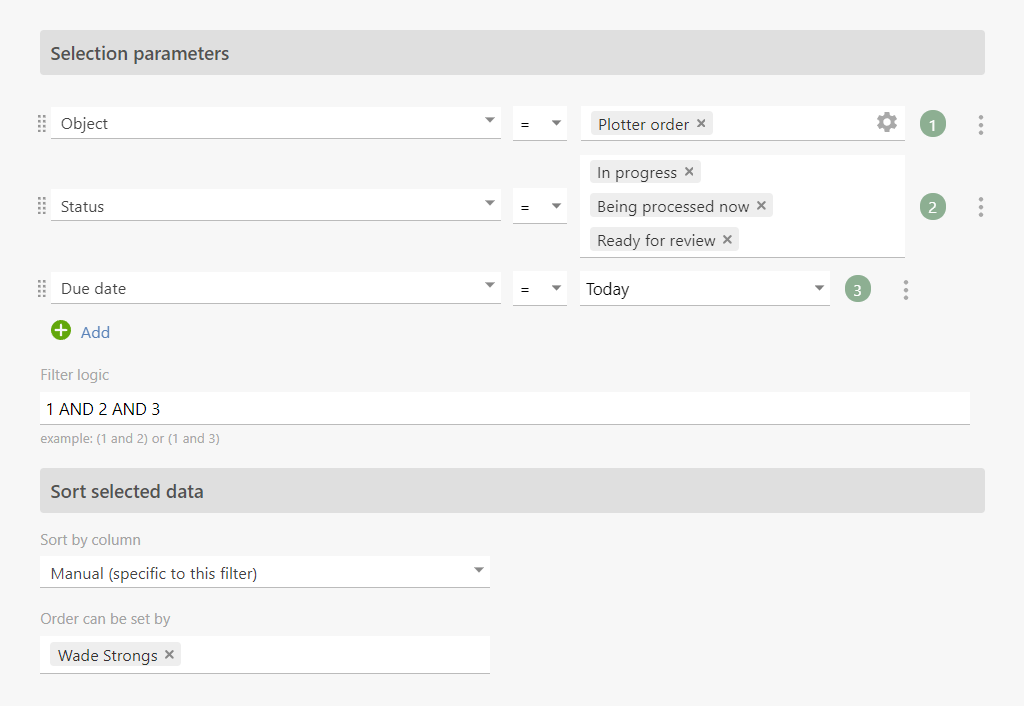Click the Order can be set by label
Viewport: 1024px width, 706px height.
click(105, 618)
